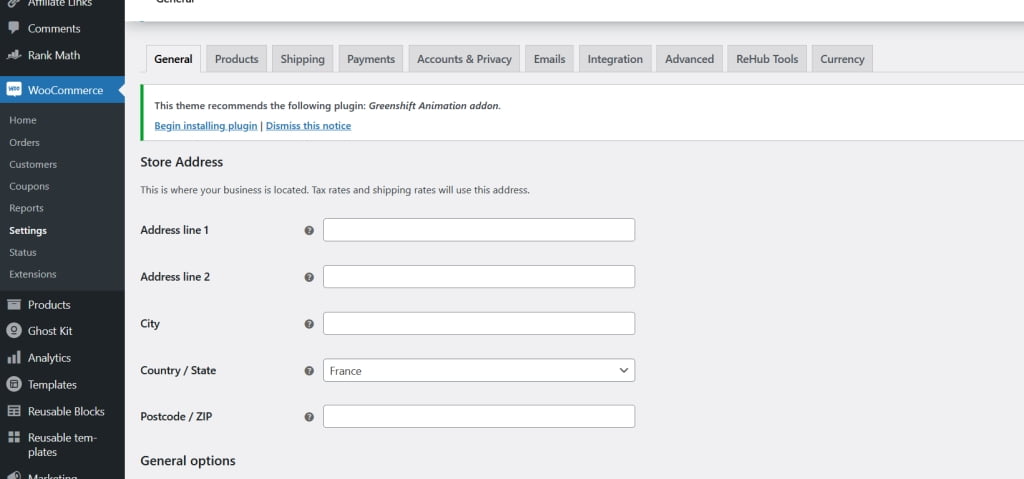Viewport: 1024px width, 479px height.
Task: Click the Reusable Blocks table icon
Action: click(x=14, y=412)
